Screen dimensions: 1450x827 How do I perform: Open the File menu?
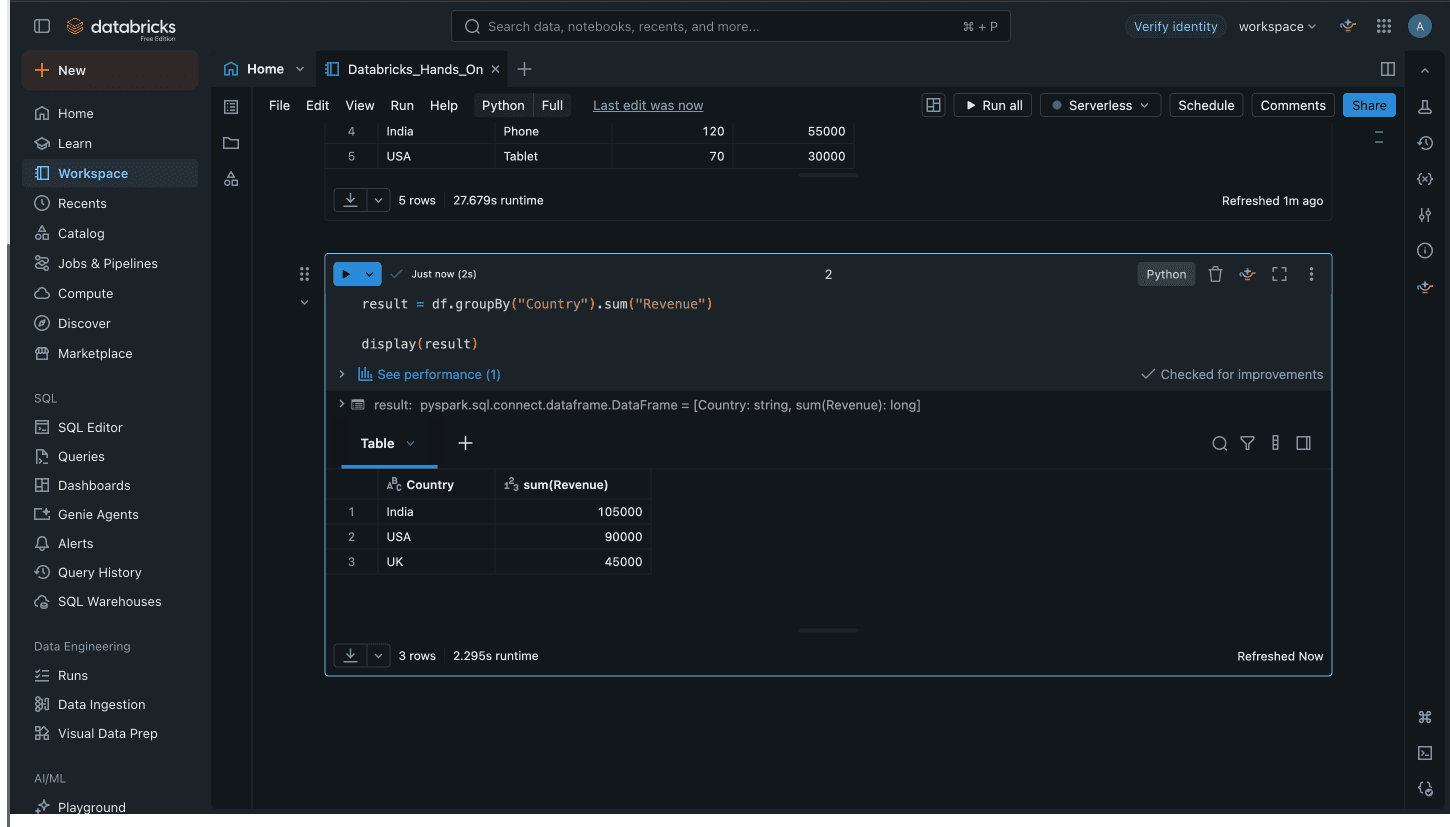[x=279, y=105]
